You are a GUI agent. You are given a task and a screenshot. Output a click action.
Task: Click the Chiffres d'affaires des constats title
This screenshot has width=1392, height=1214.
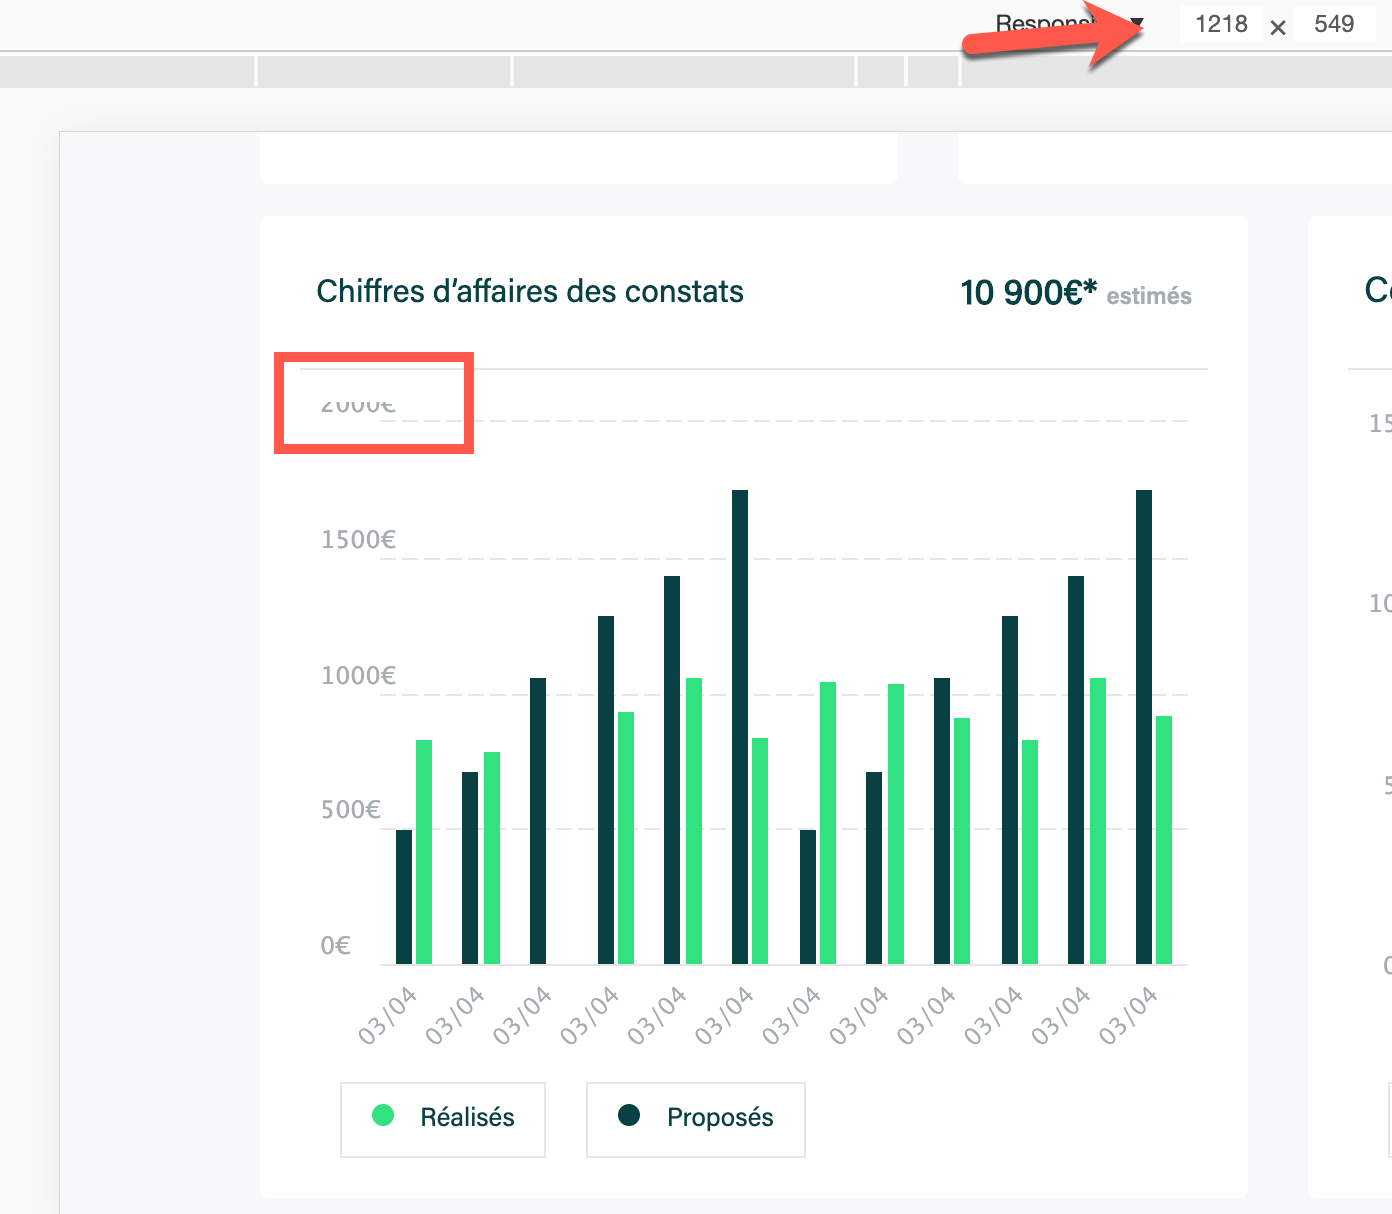point(530,291)
